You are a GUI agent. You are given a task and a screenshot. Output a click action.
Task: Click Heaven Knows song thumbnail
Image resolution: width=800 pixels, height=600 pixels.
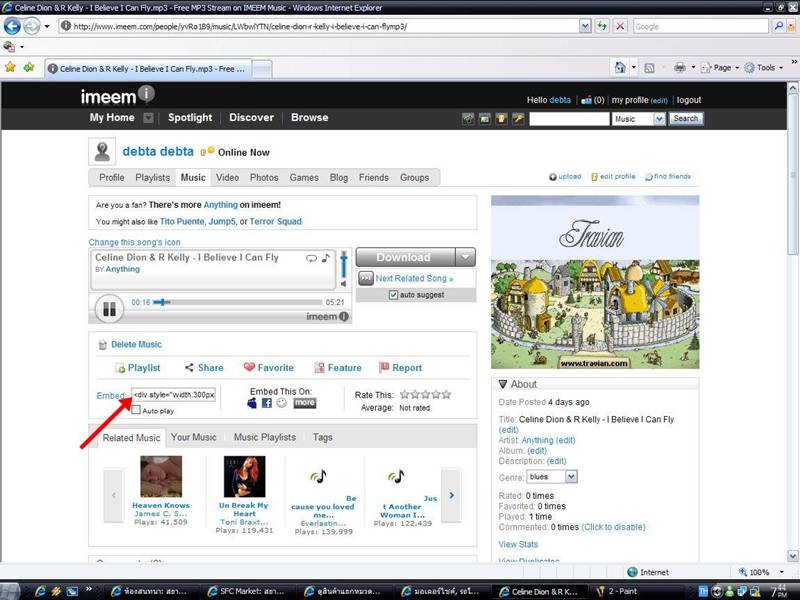pos(161,477)
